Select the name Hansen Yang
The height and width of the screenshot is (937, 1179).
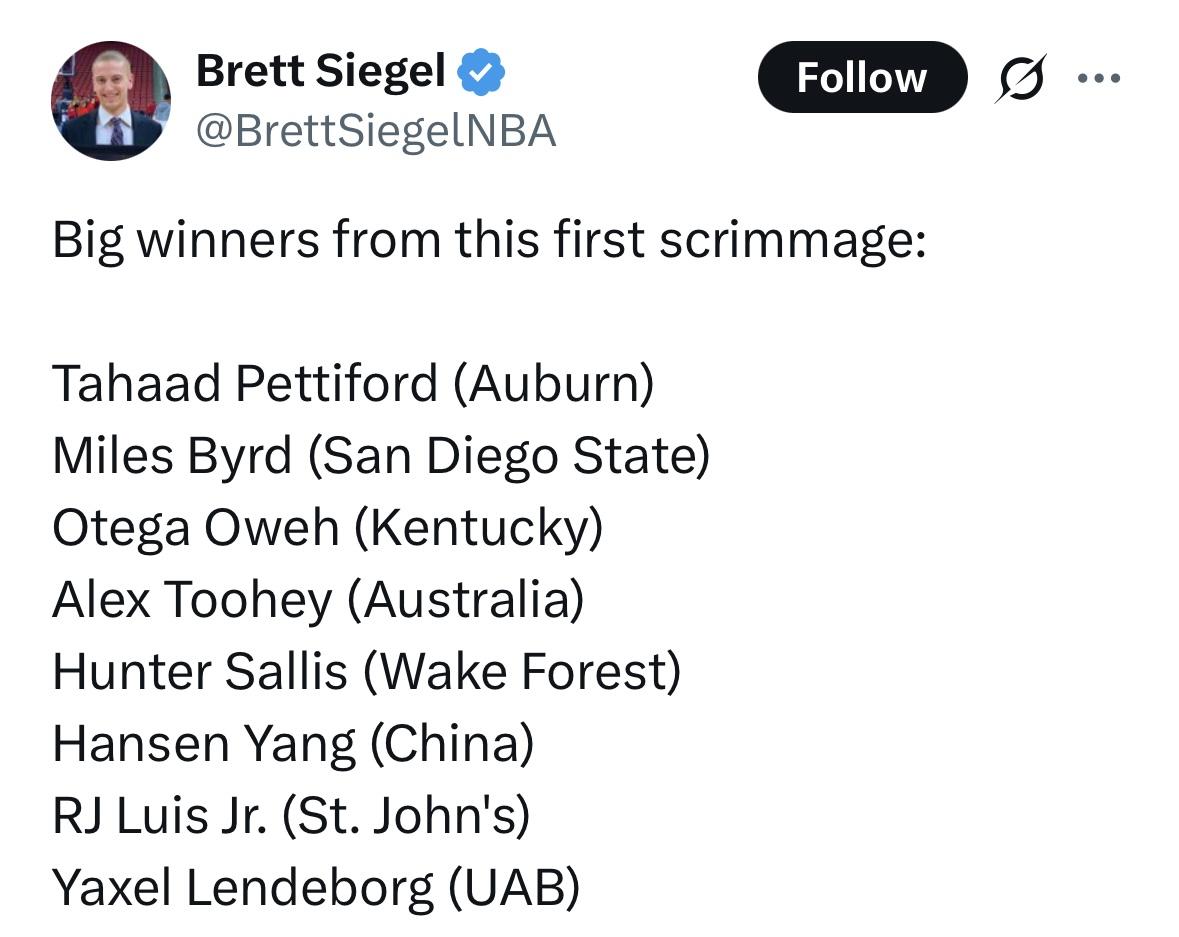[x=203, y=744]
